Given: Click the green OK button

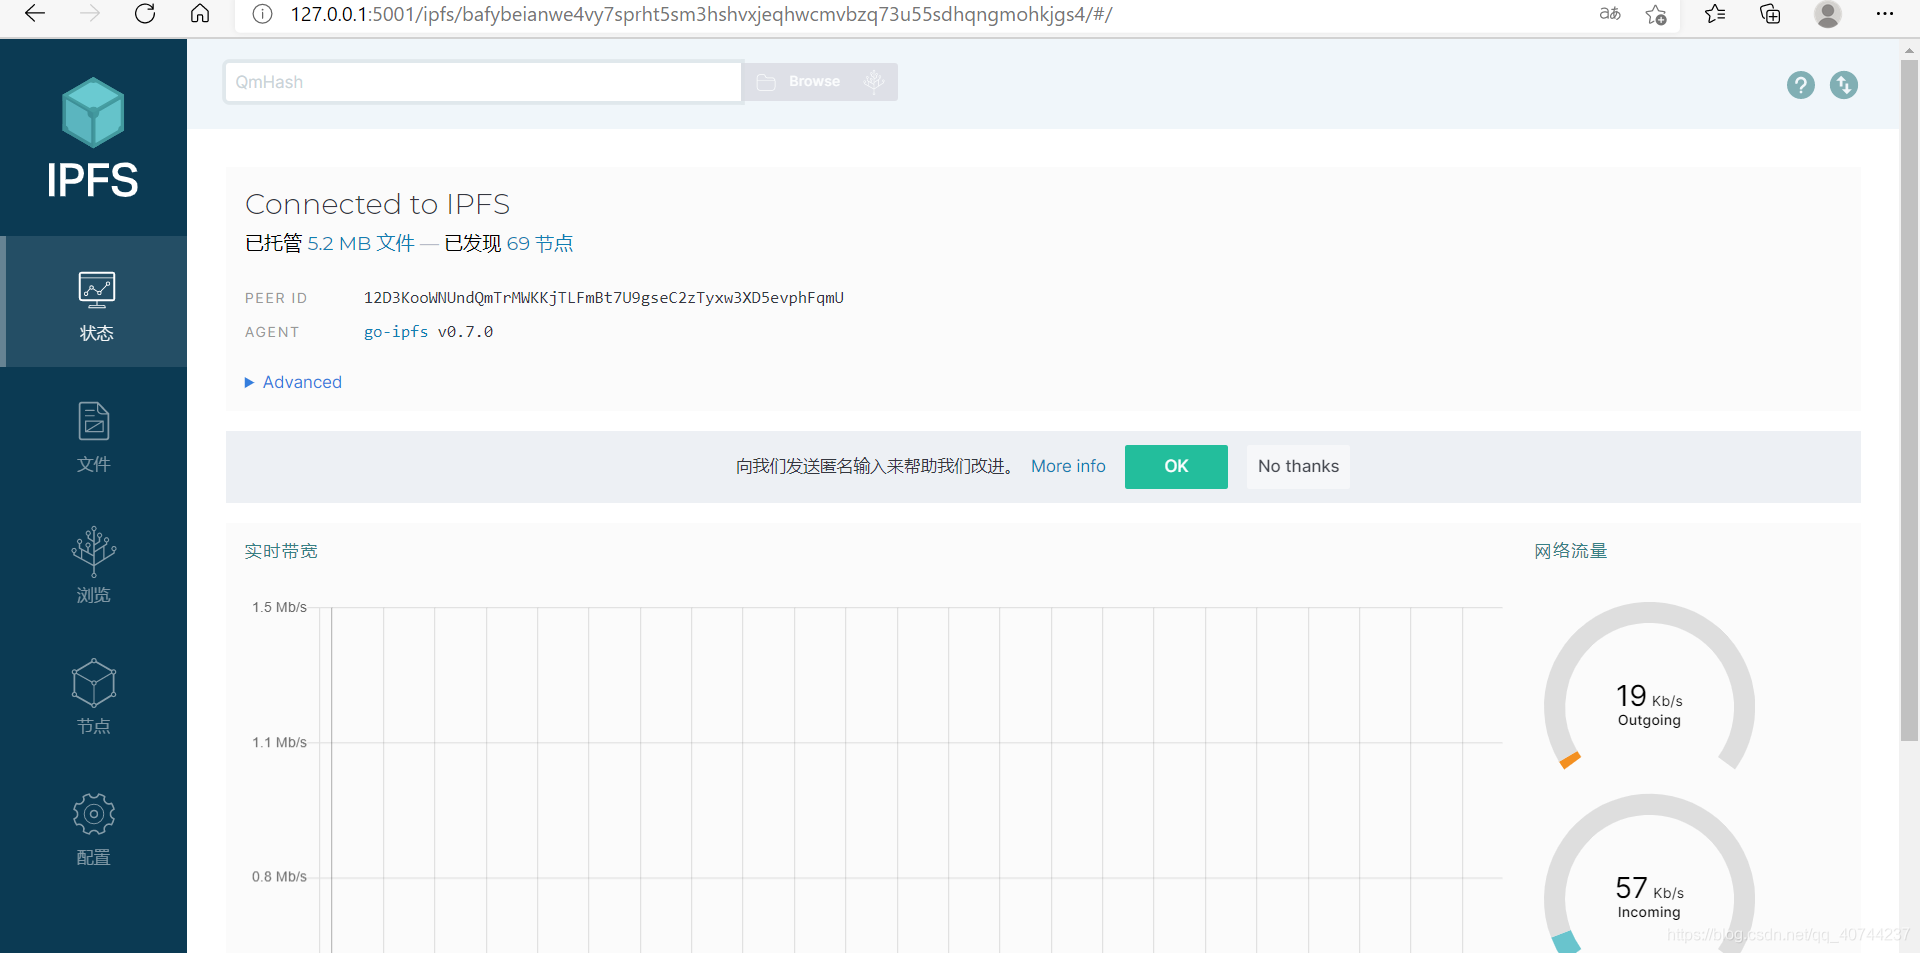Looking at the screenshot, I should click(x=1176, y=467).
